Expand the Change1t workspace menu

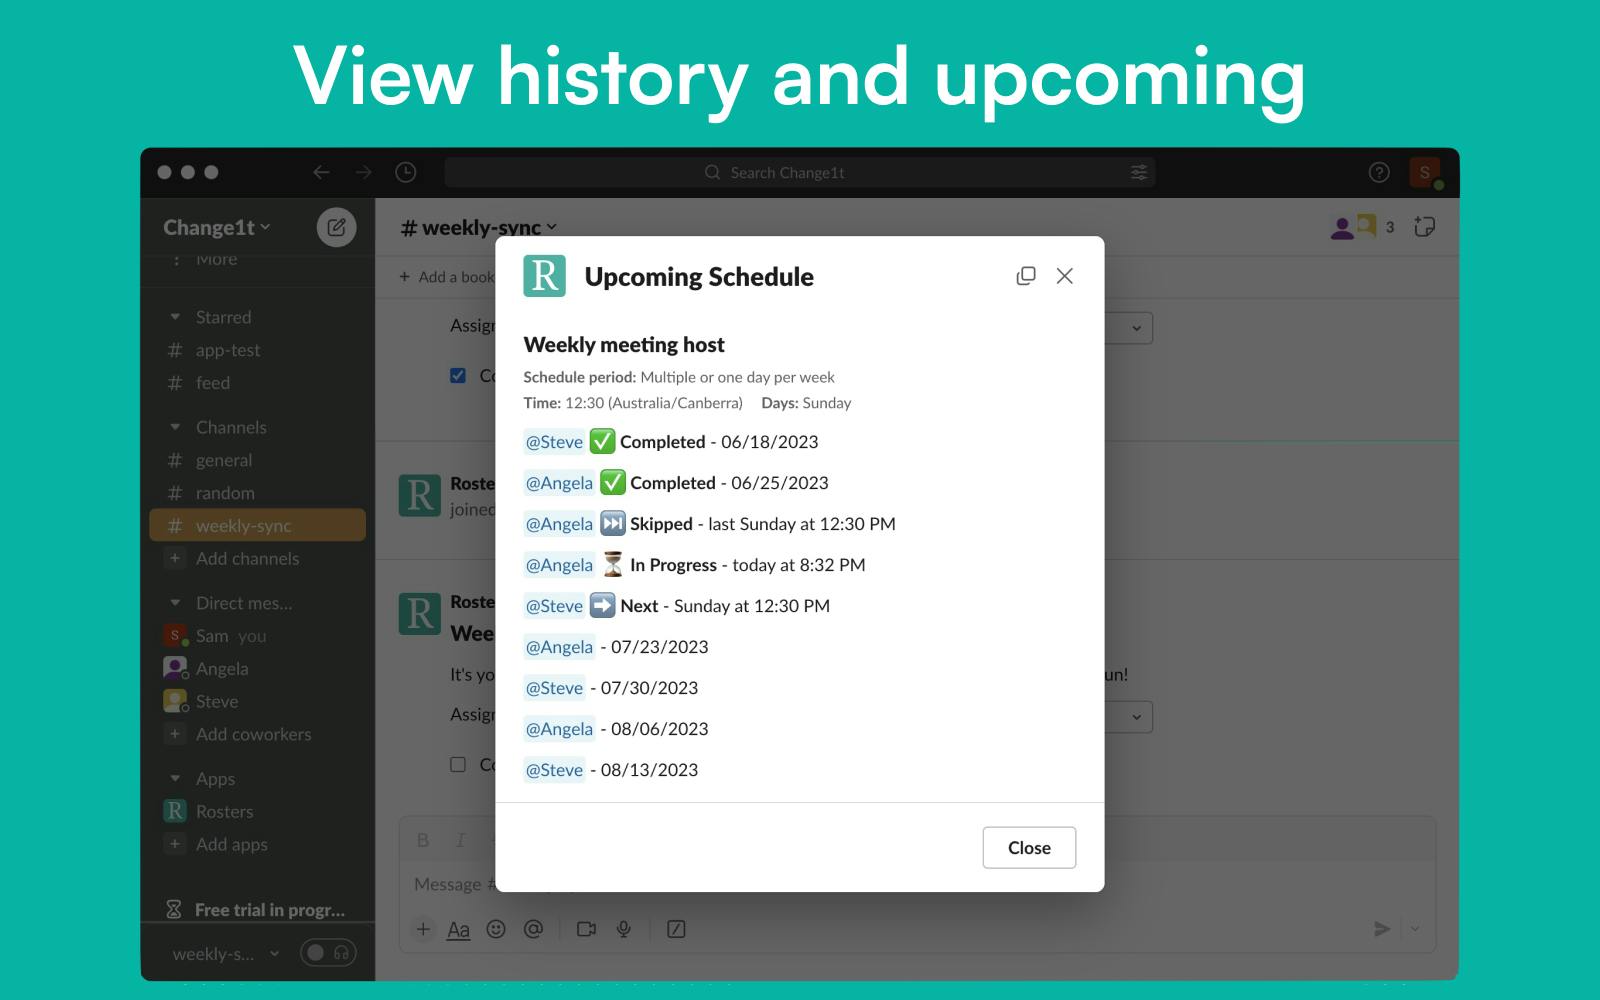[217, 227]
